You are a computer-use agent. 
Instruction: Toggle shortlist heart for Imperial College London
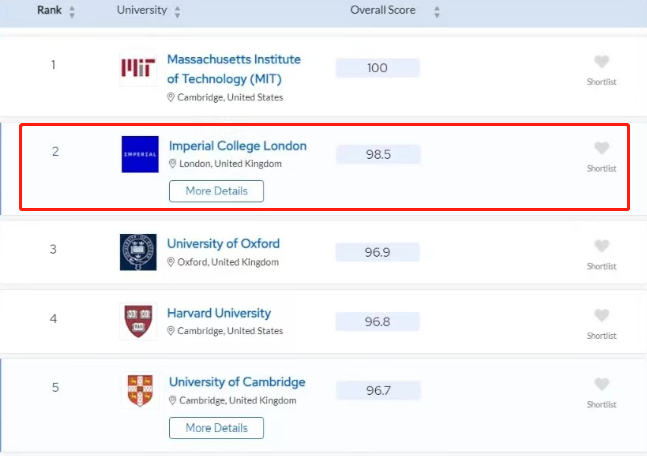tap(602, 148)
